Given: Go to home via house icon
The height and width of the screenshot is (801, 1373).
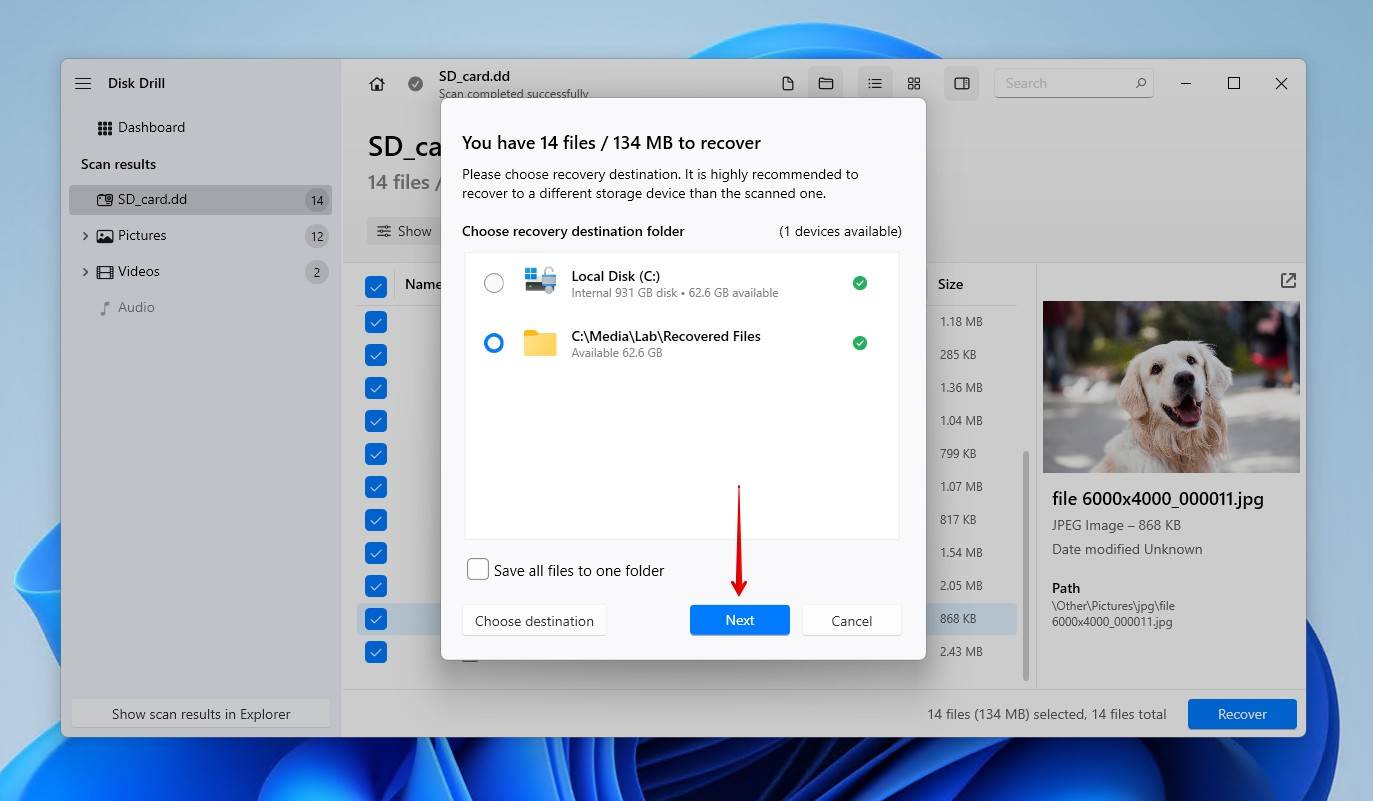Looking at the screenshot, I should [x=377, y=84].
